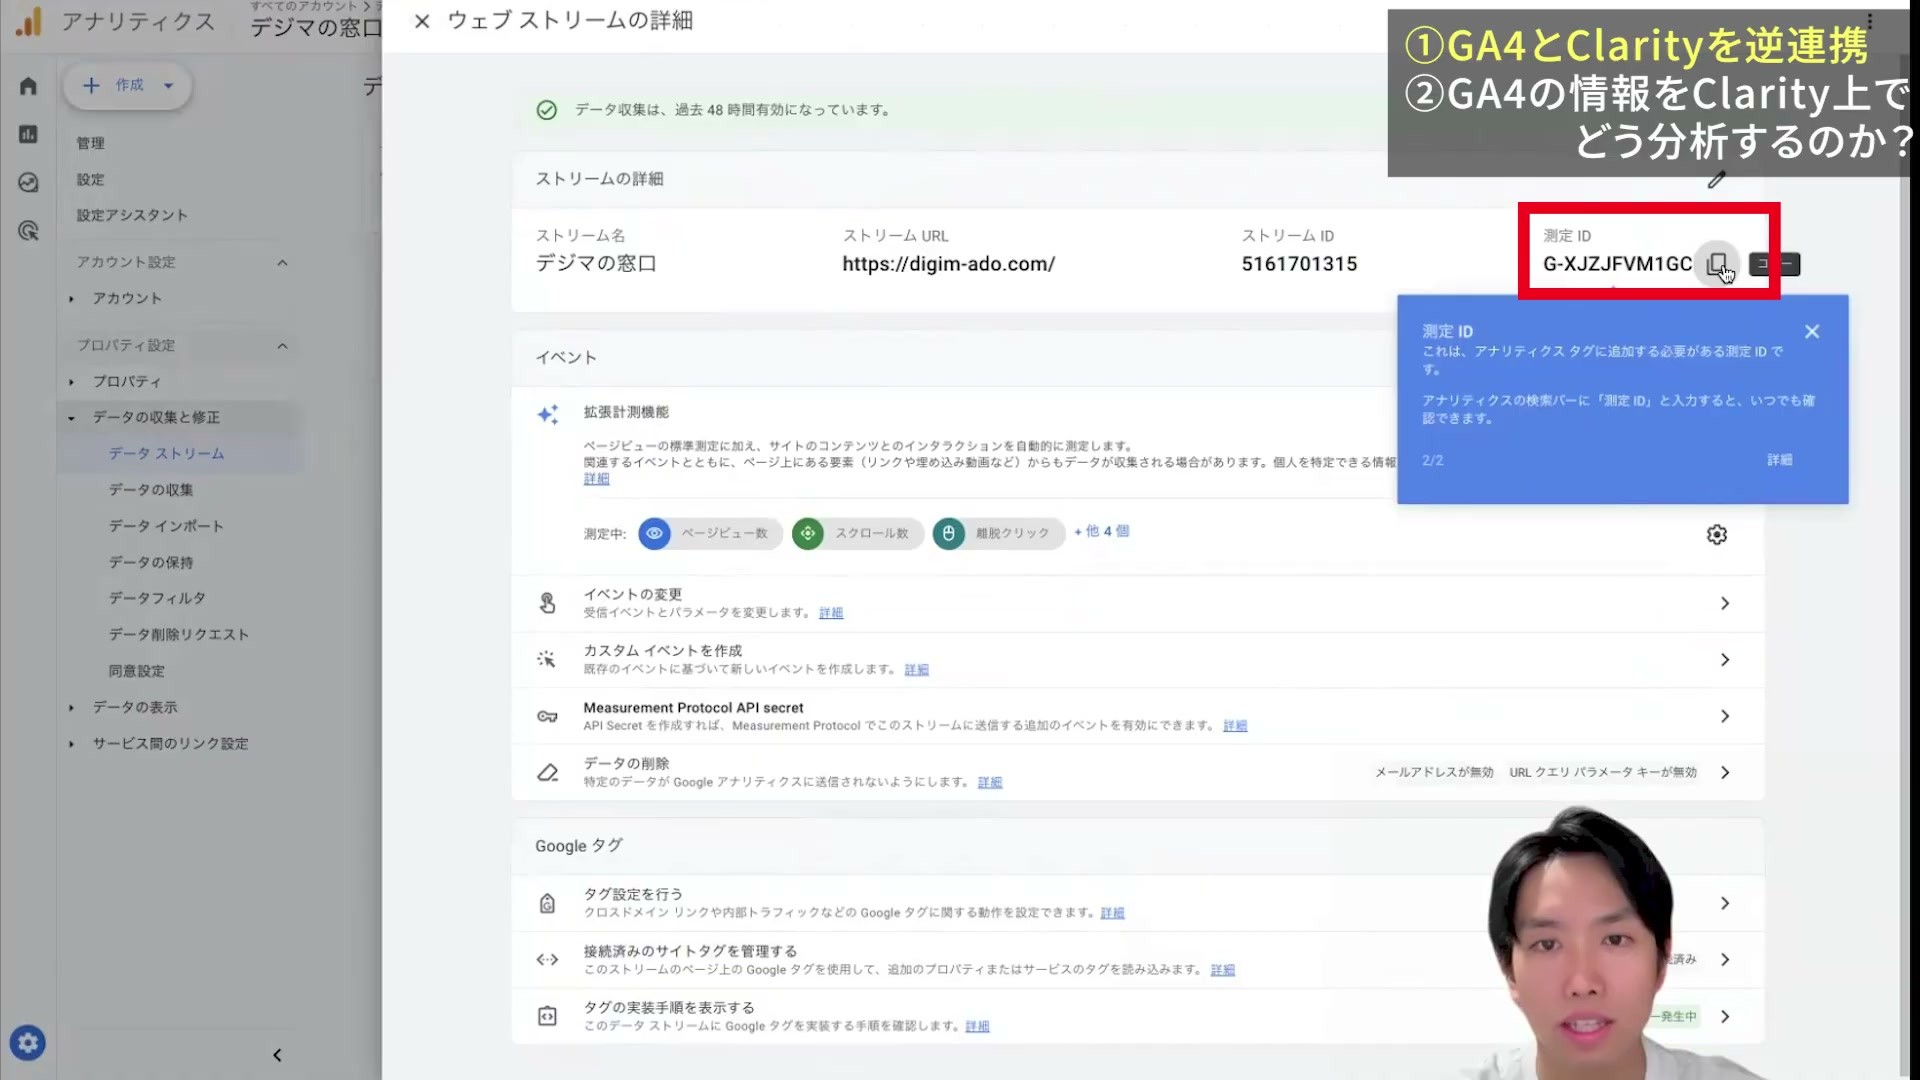This screenshot has width=1920, height=1080.
Task: Click chevron on イベントの変更 row
Action: pyautogui.click(x=1725, y=603)
